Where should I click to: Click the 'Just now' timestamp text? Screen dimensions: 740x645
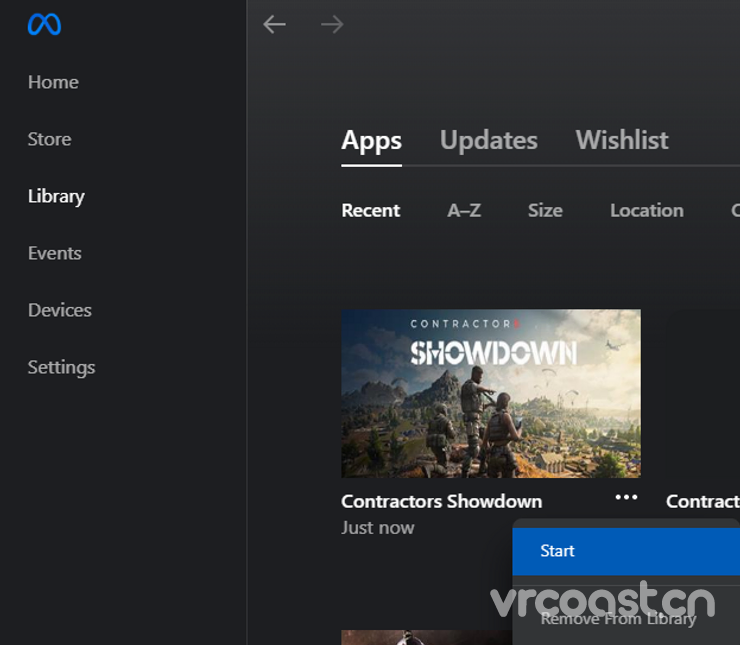(x=378, y=528)
